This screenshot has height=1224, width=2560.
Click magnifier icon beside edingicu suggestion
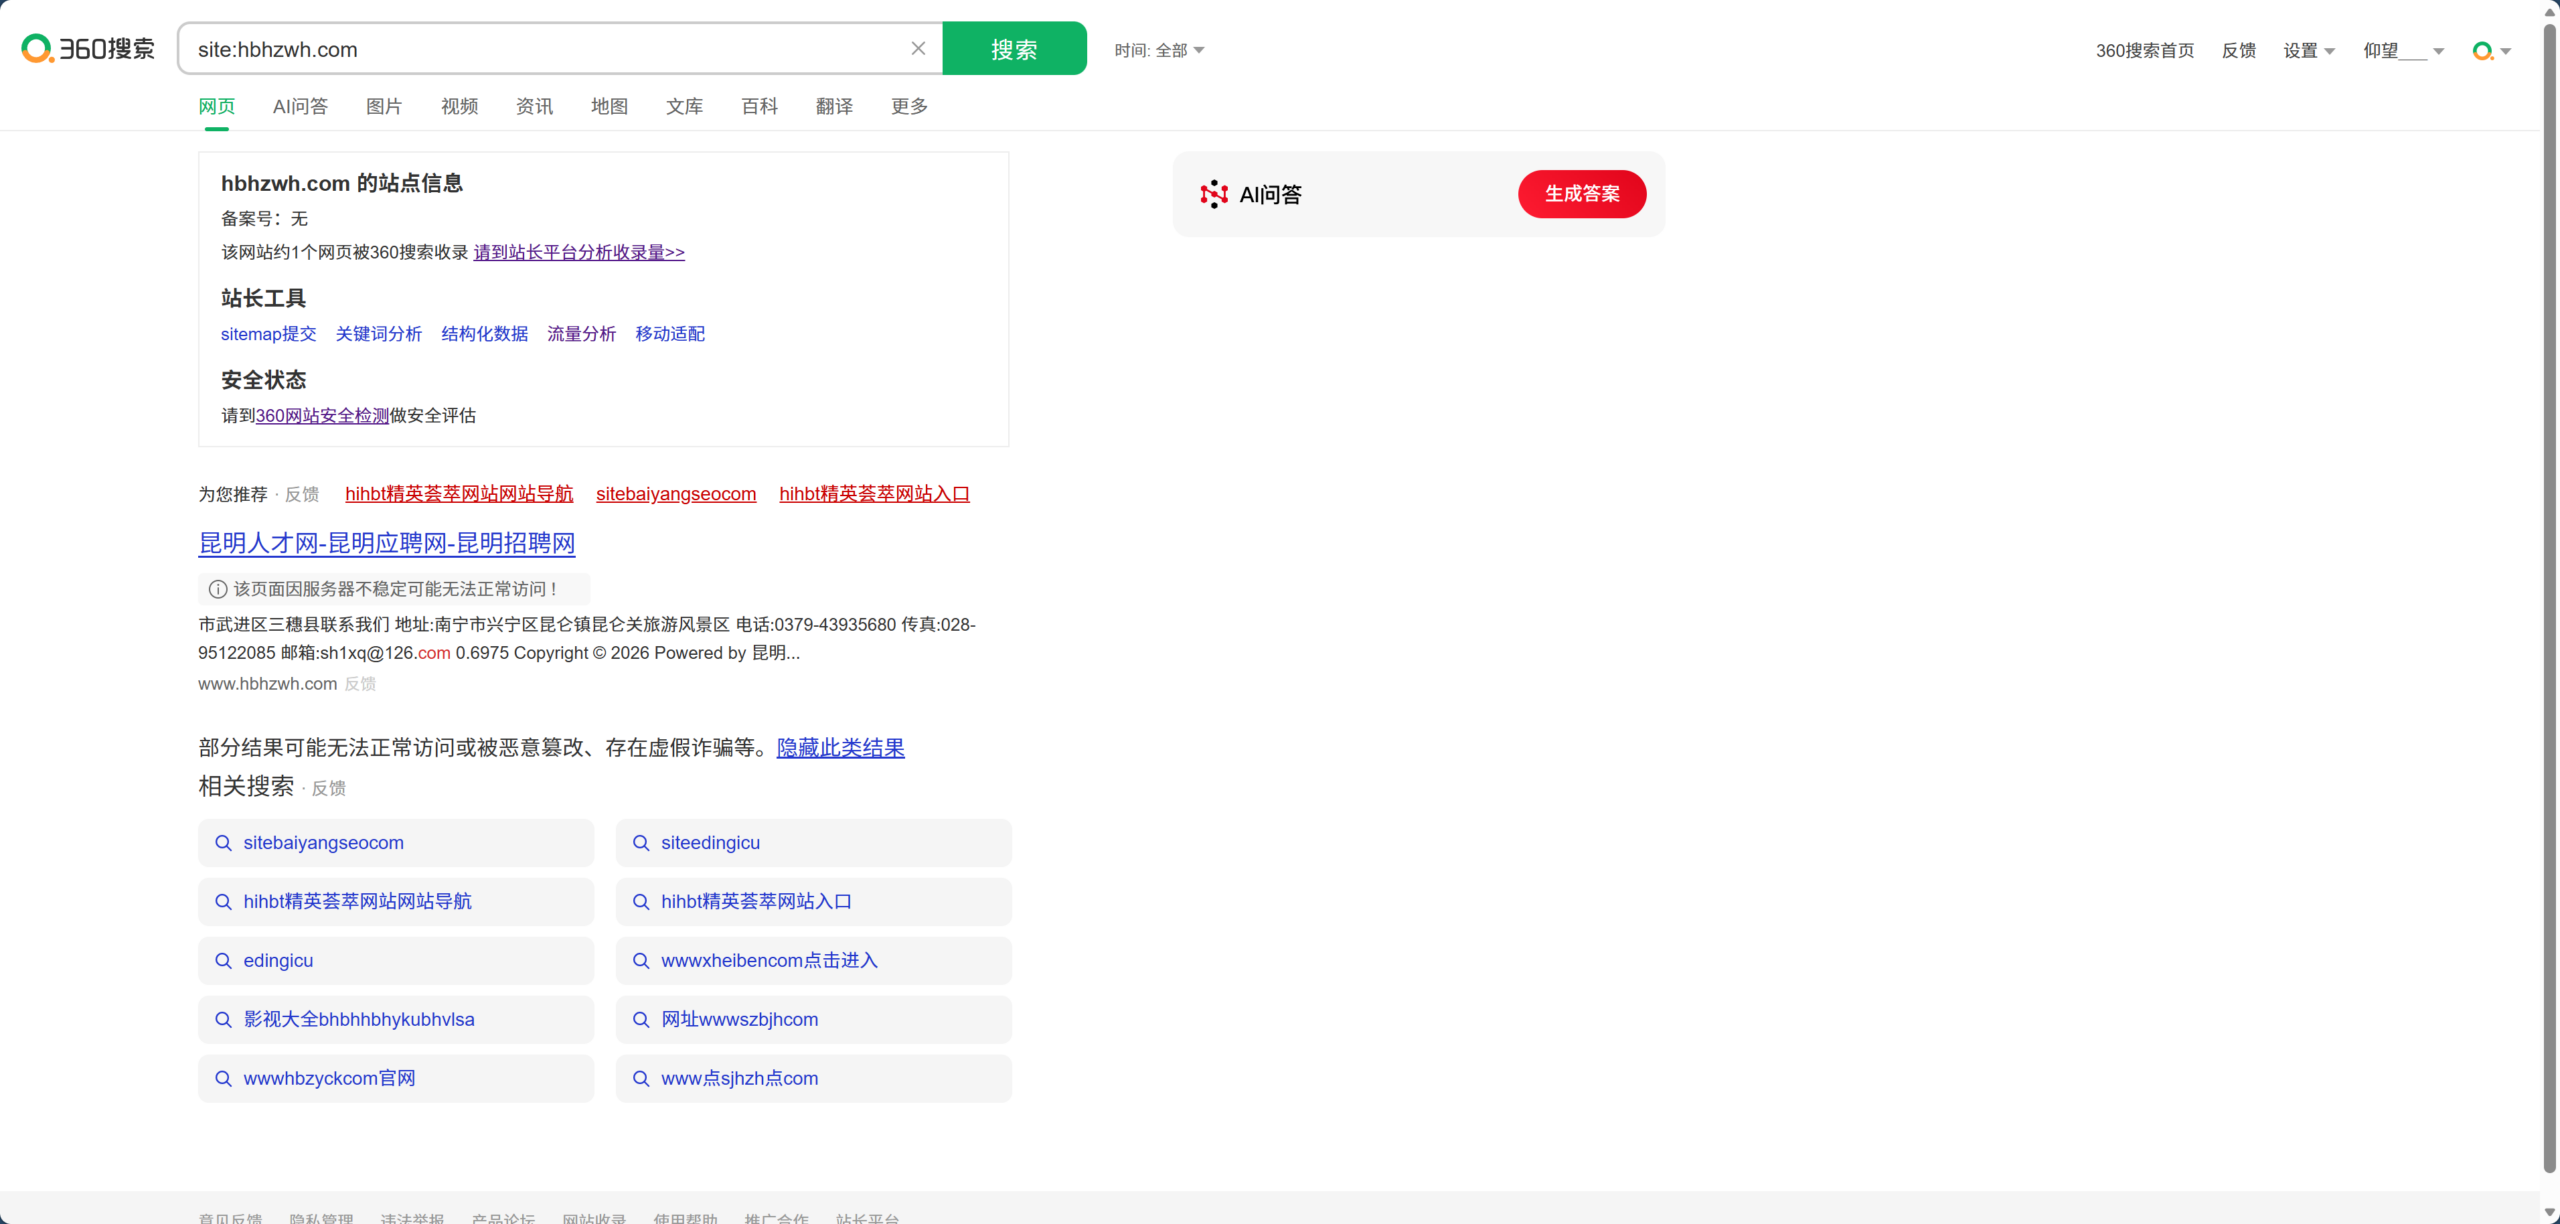point(224,961)
